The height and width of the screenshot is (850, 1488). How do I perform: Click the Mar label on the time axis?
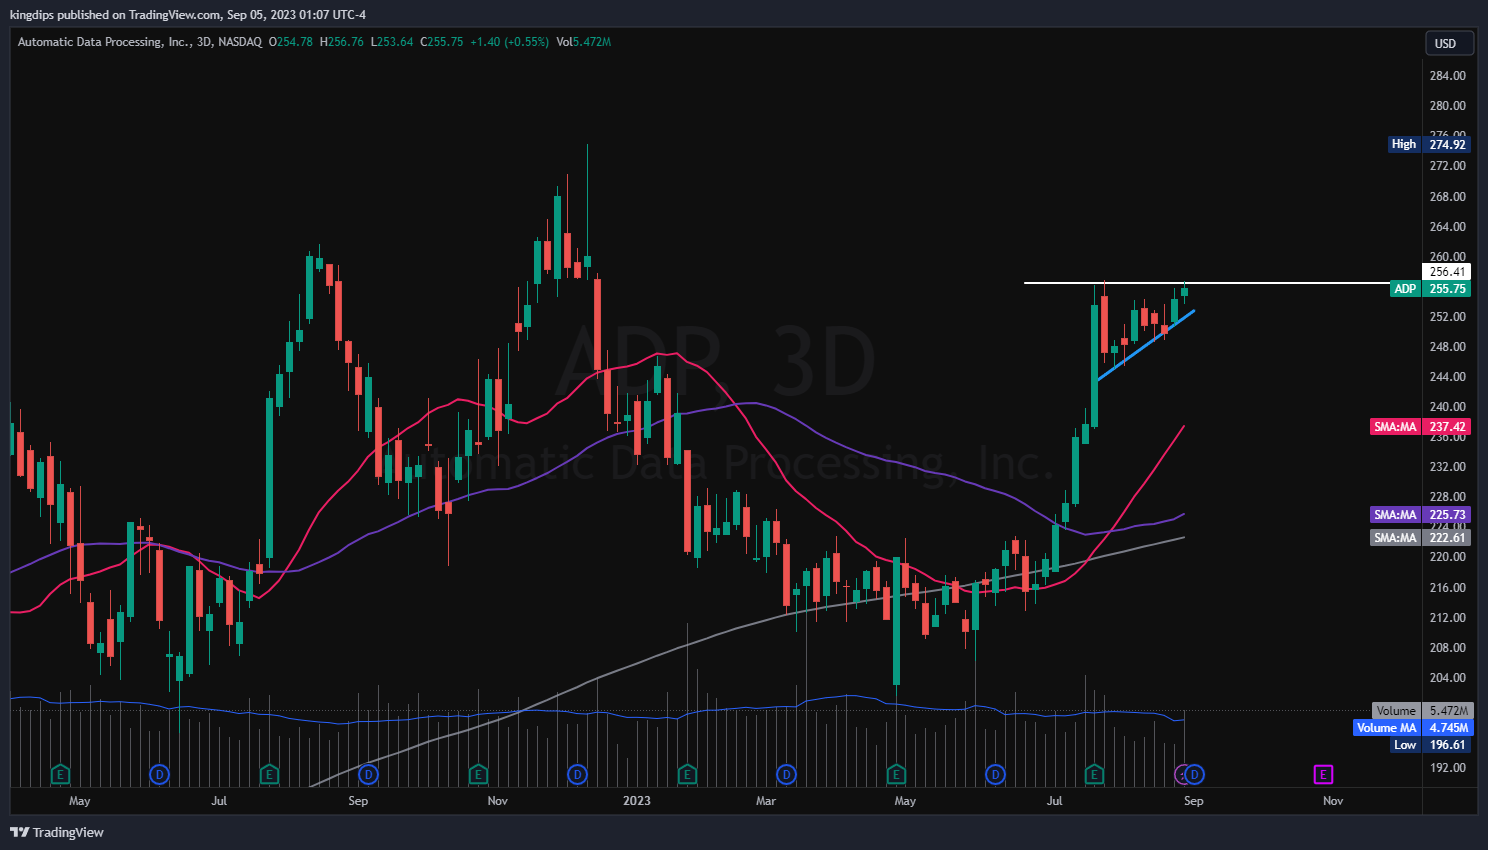point(766,801)
